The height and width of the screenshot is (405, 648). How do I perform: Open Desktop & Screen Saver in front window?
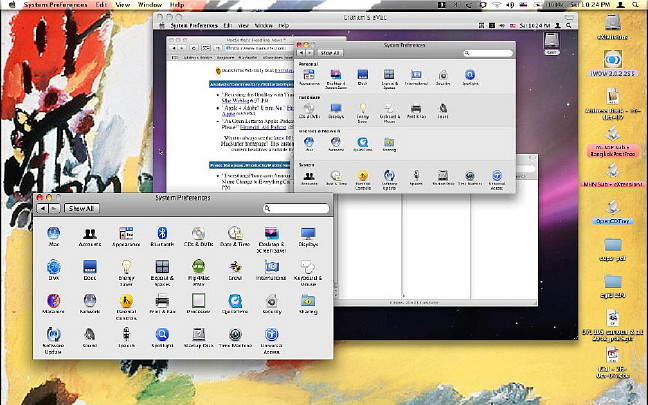click(272, 239)
